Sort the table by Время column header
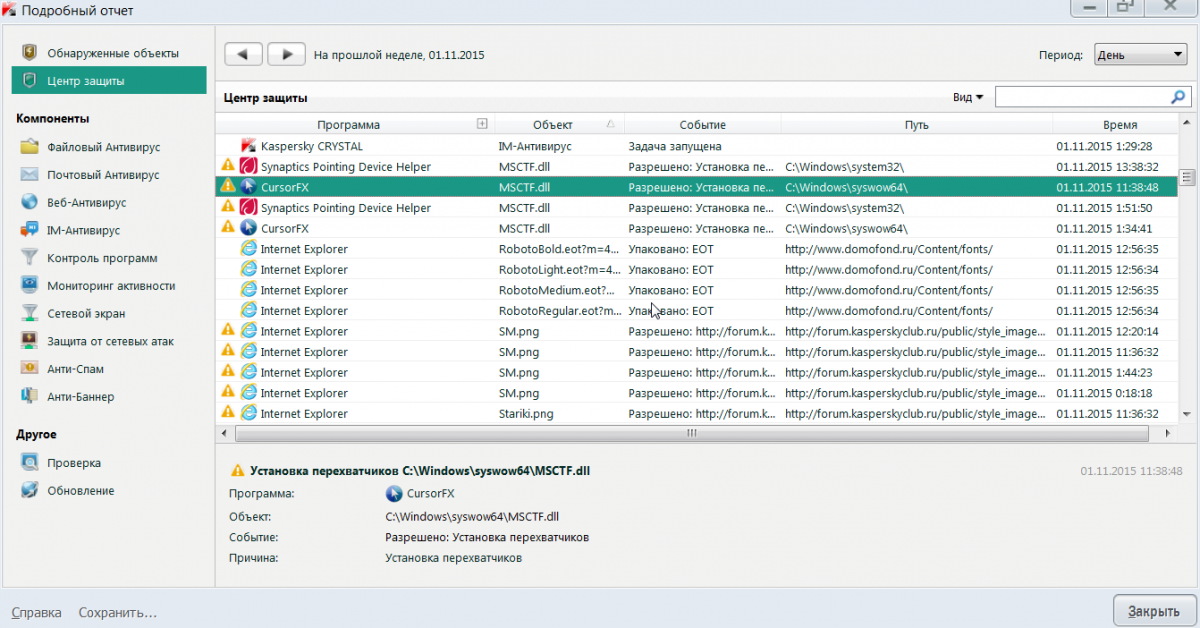 (1119, 125)
